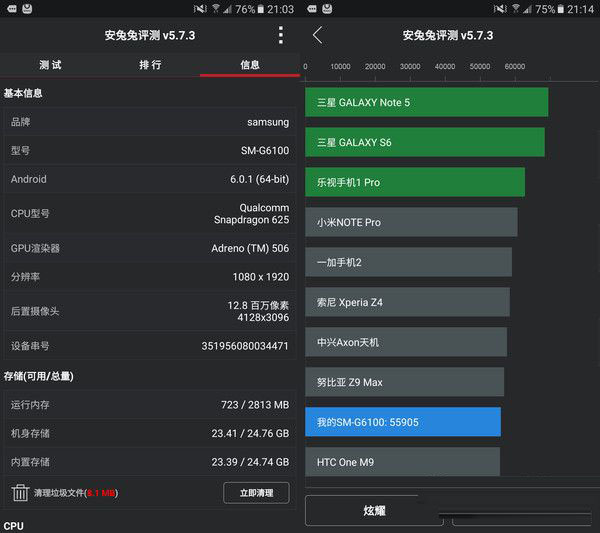The image size is (600, 533).
Task: Select the 小米NOTE Pro bar
Action: [x=411, y=222]
